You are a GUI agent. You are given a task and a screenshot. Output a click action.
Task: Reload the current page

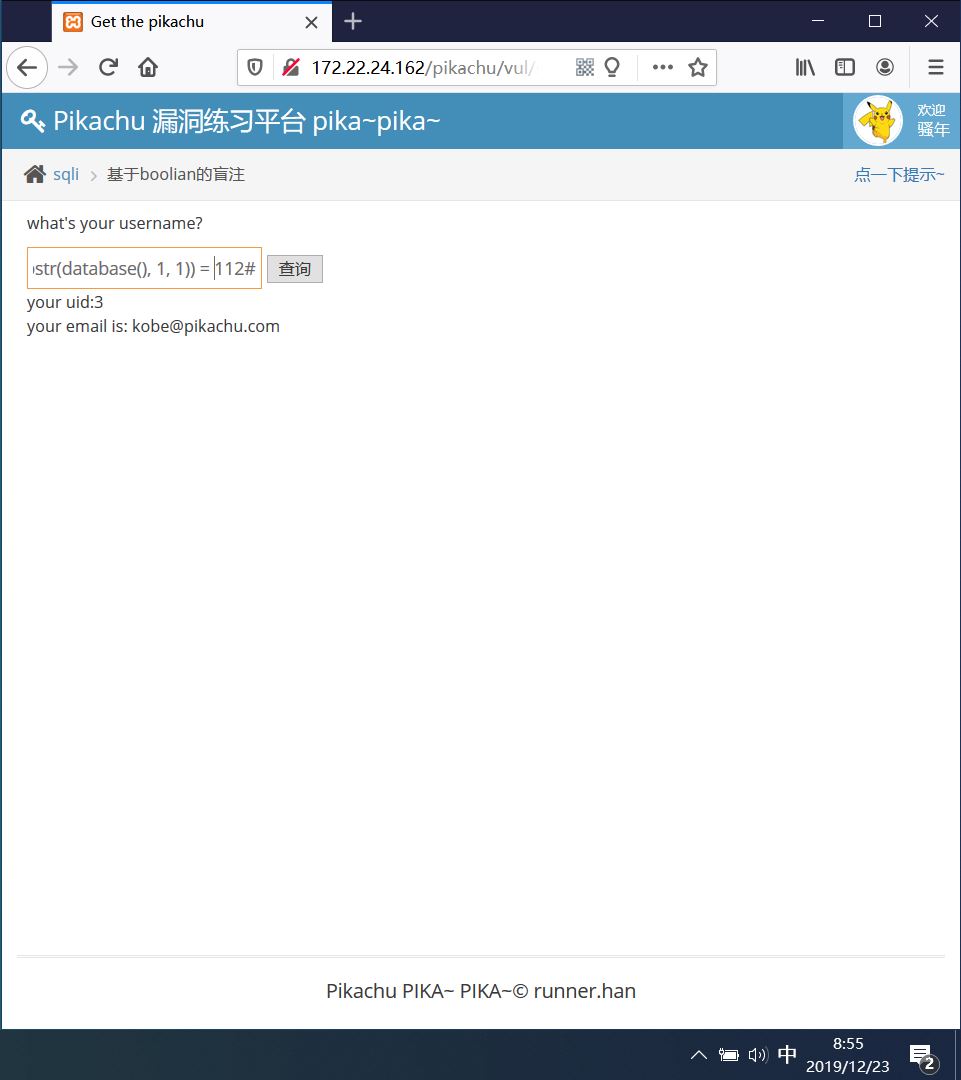pos(108,68)
